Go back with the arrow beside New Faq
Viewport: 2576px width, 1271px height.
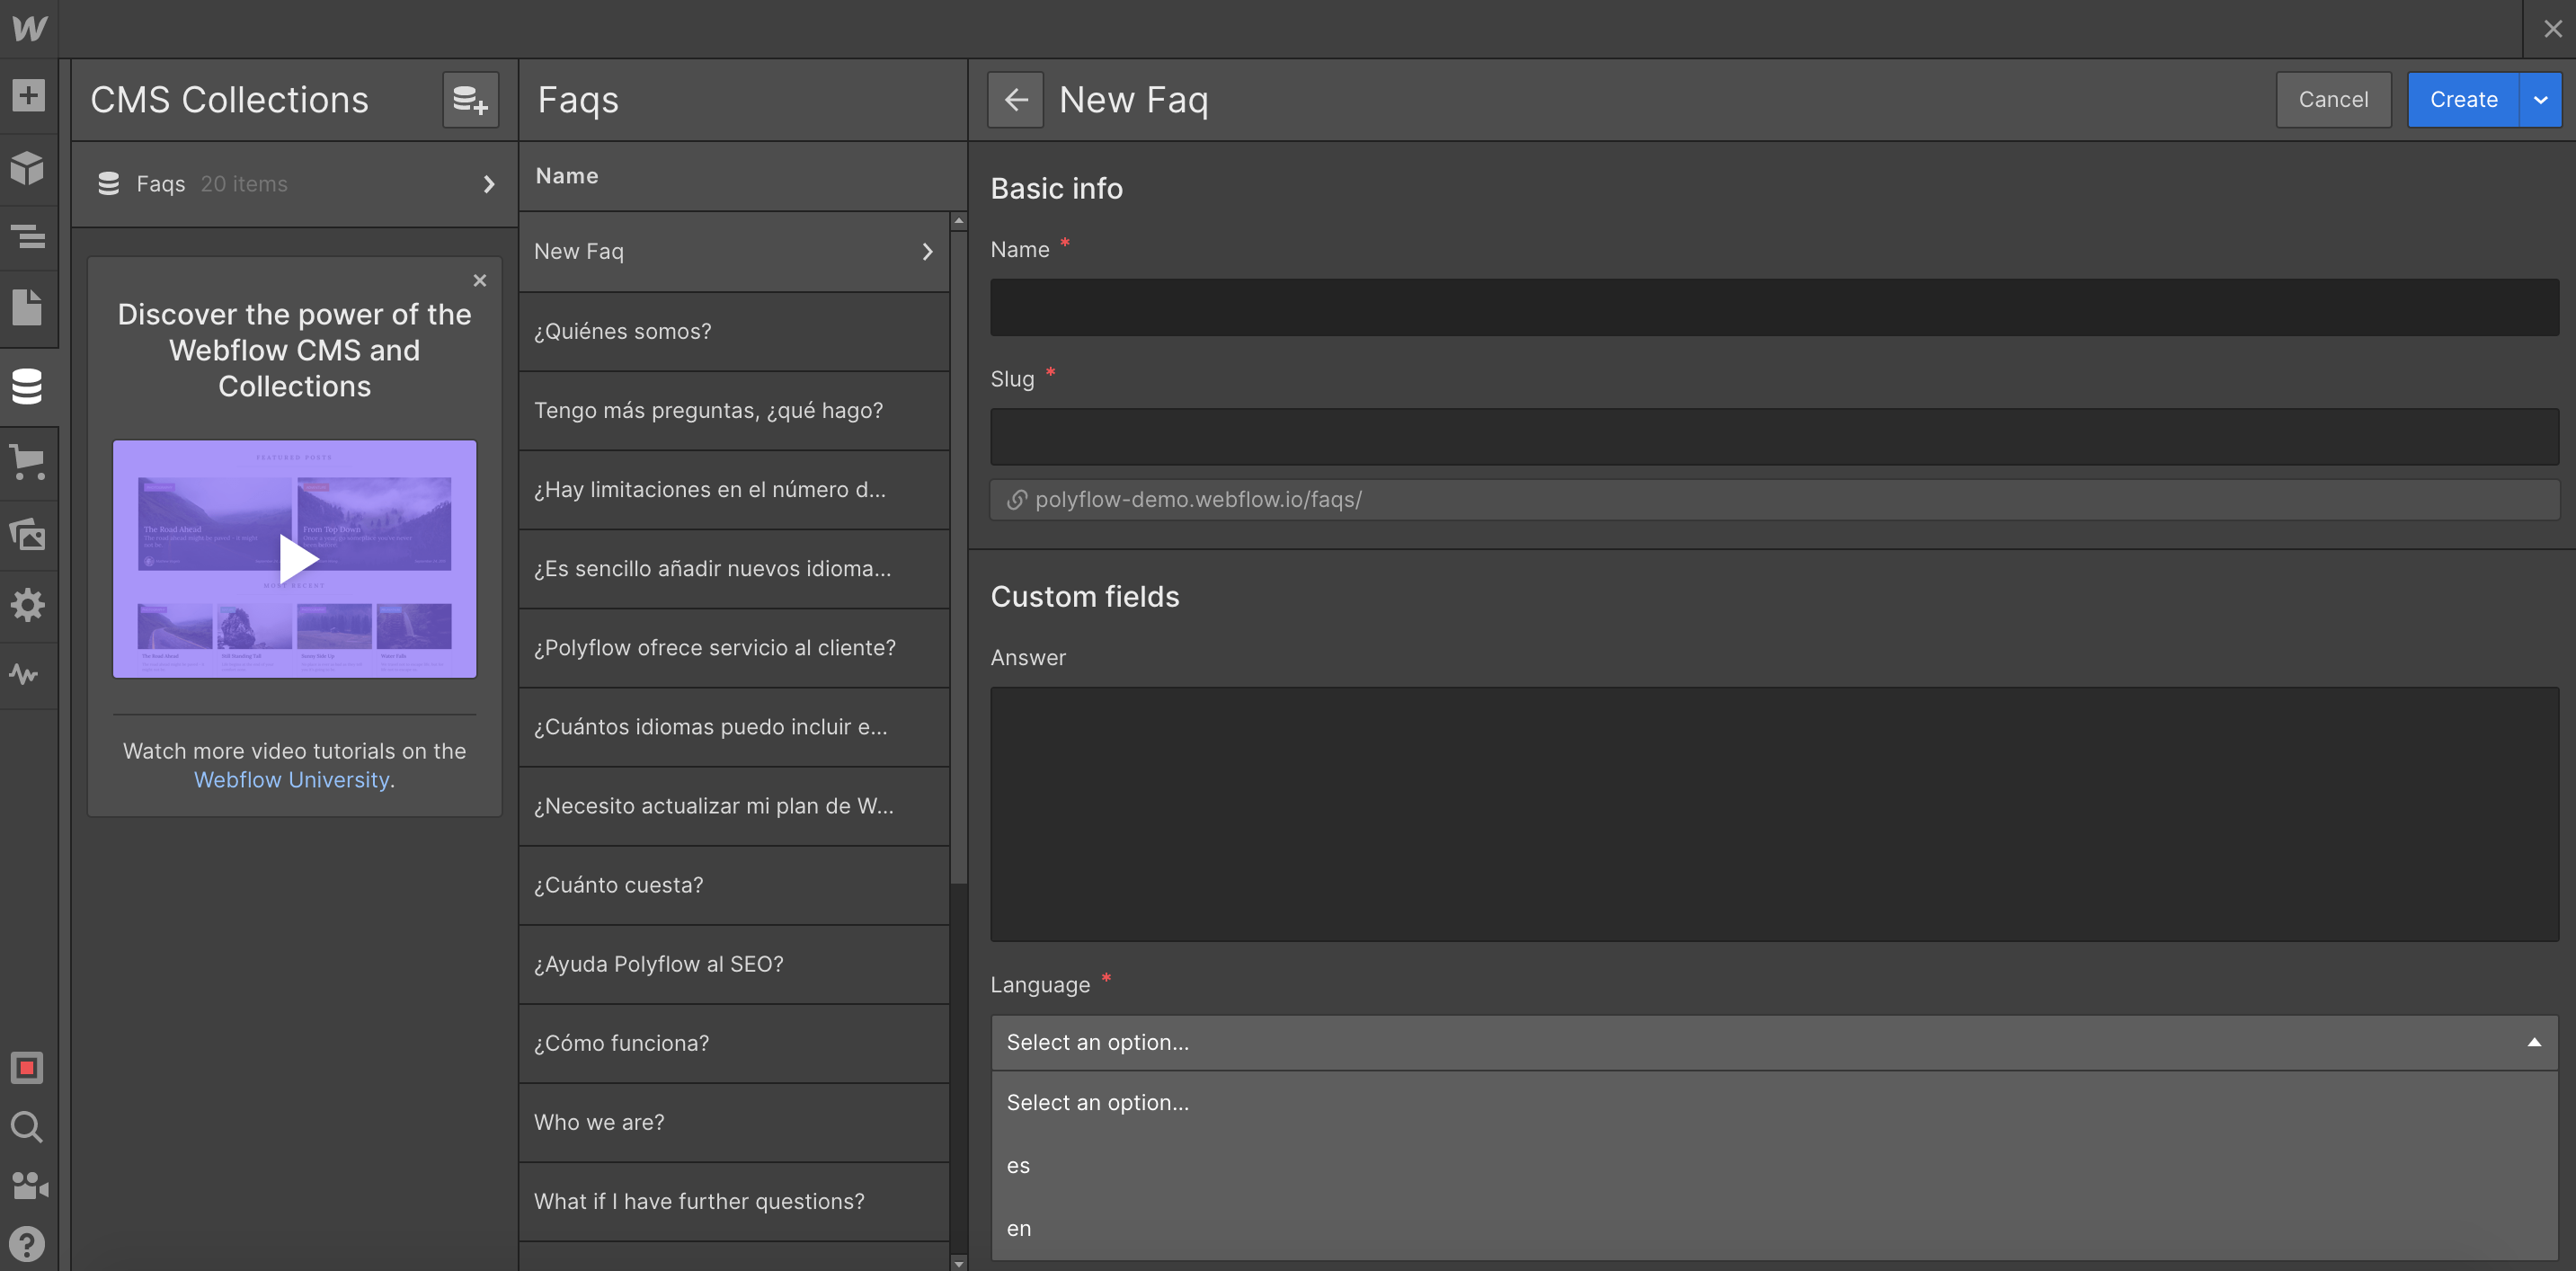[1015, 99]
